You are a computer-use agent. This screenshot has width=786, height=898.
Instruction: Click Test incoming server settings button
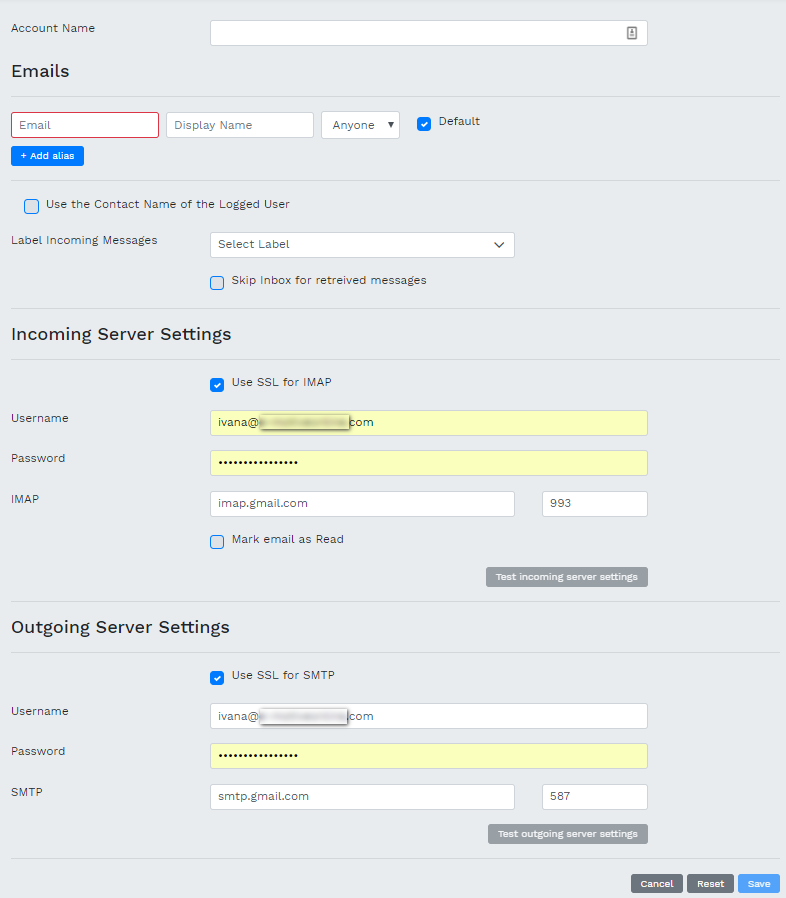click(x=566, y=577)
